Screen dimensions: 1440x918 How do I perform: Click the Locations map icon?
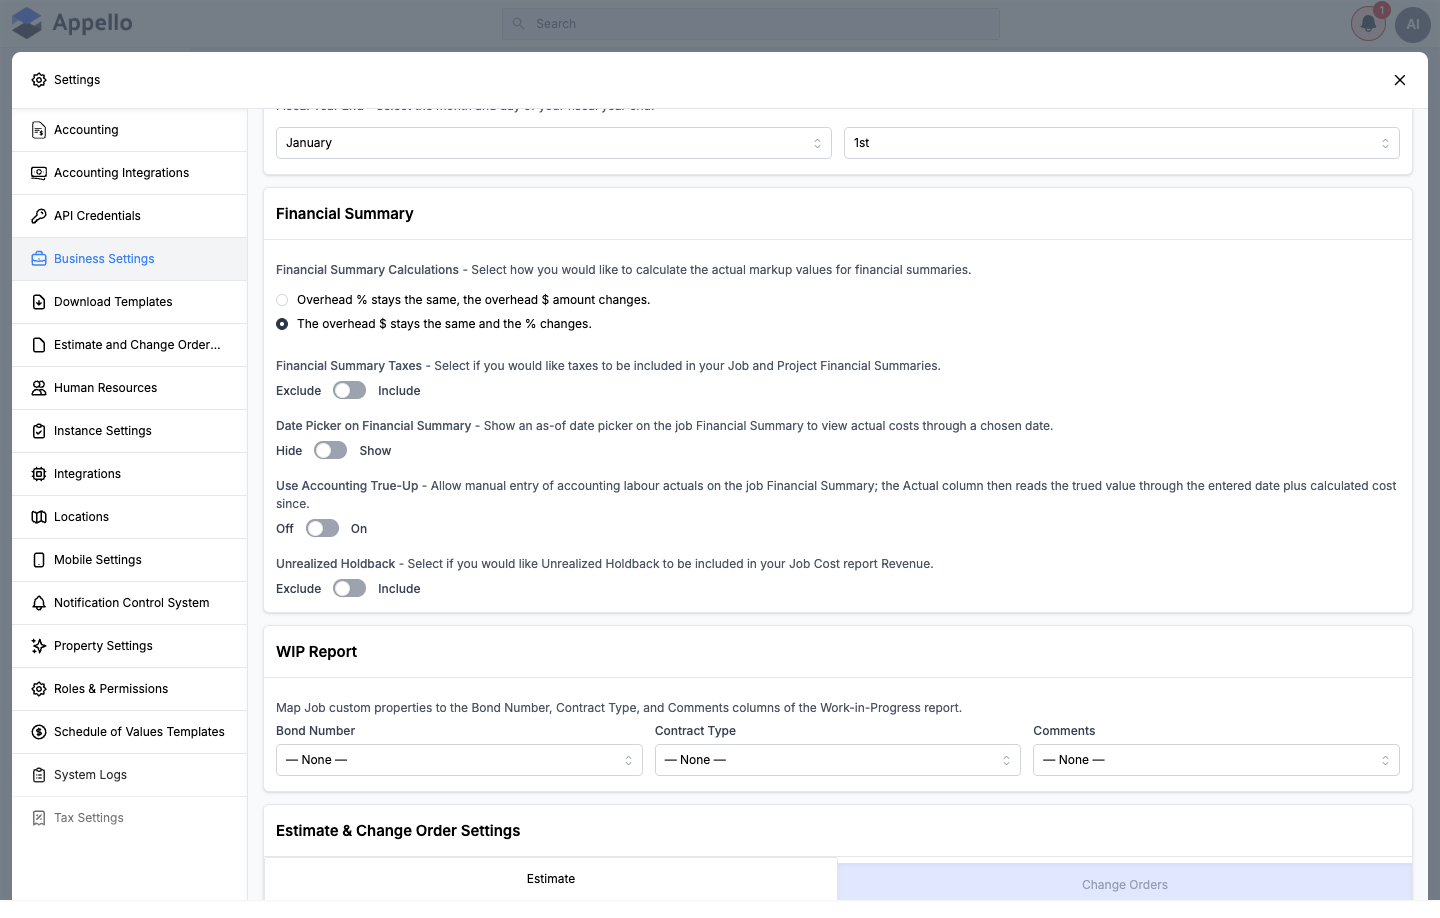point(39,517)
